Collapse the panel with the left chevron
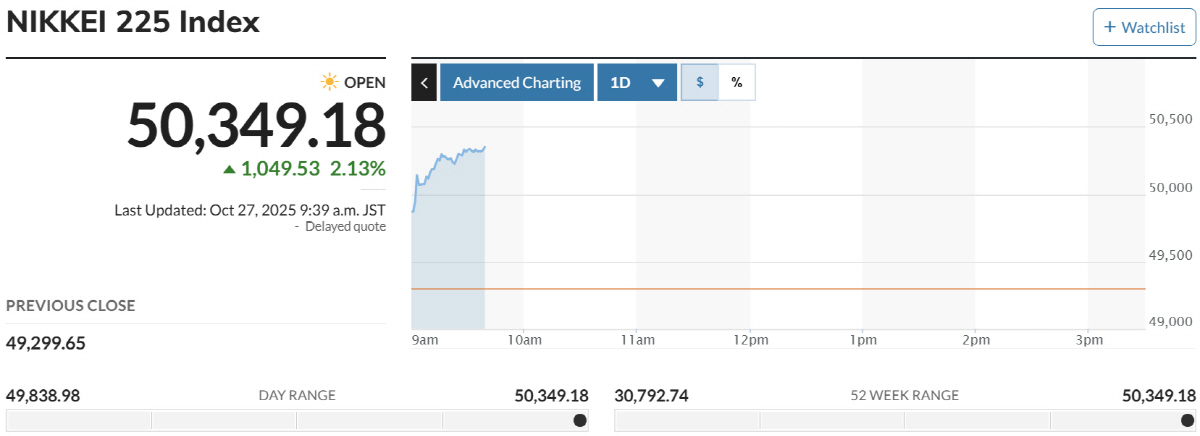The height and width of the screenshot is (436, 1200). pos(423,83)
